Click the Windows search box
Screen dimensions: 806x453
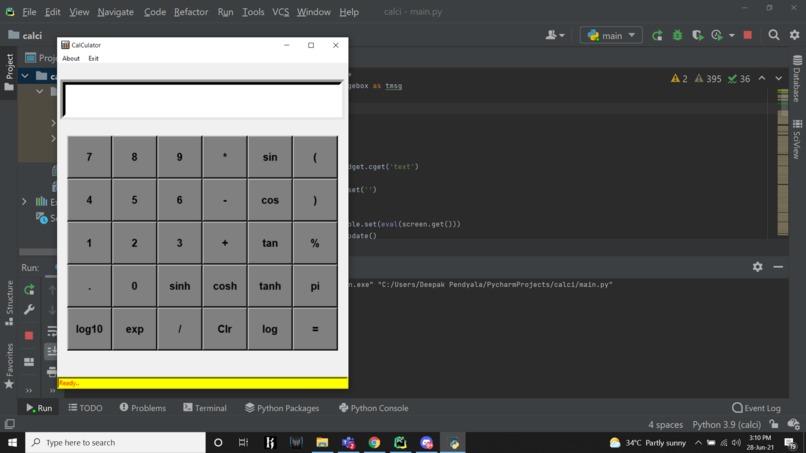[x=115, y=443]
